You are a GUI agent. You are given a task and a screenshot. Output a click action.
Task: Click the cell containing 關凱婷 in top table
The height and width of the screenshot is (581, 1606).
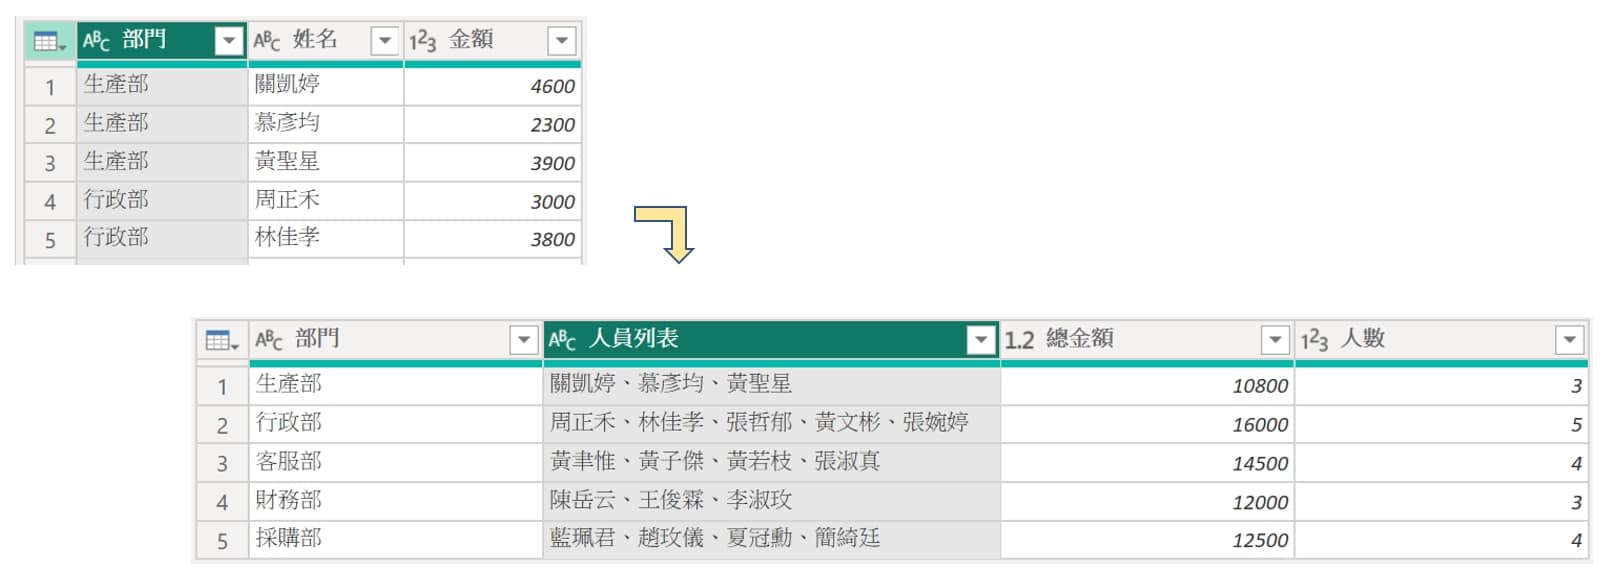pyautogui.click(x=325, y=85)
